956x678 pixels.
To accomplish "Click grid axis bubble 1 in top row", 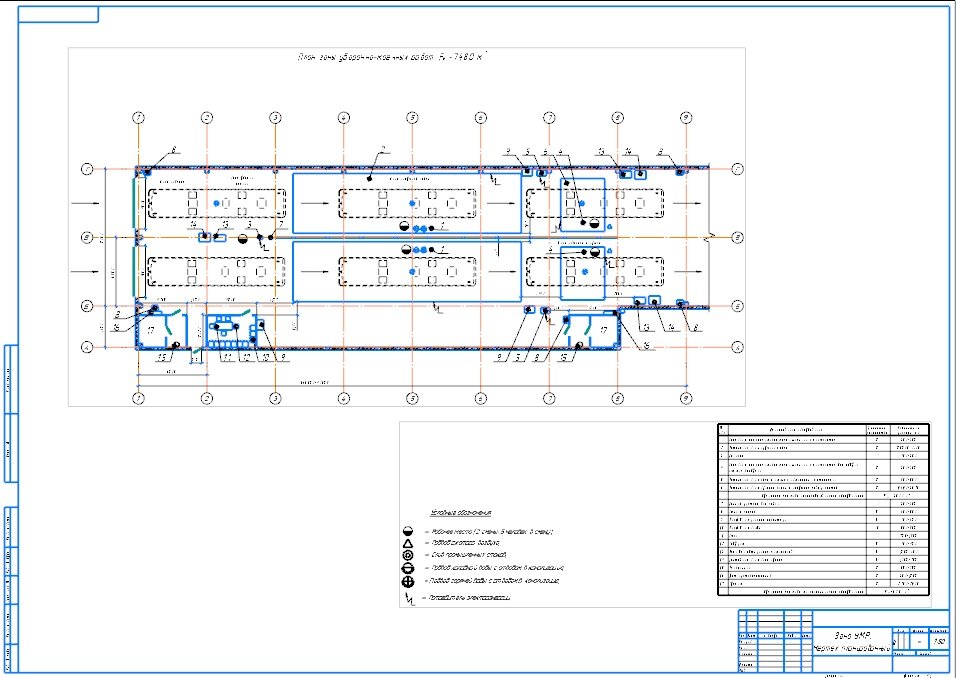I will 139,118.
